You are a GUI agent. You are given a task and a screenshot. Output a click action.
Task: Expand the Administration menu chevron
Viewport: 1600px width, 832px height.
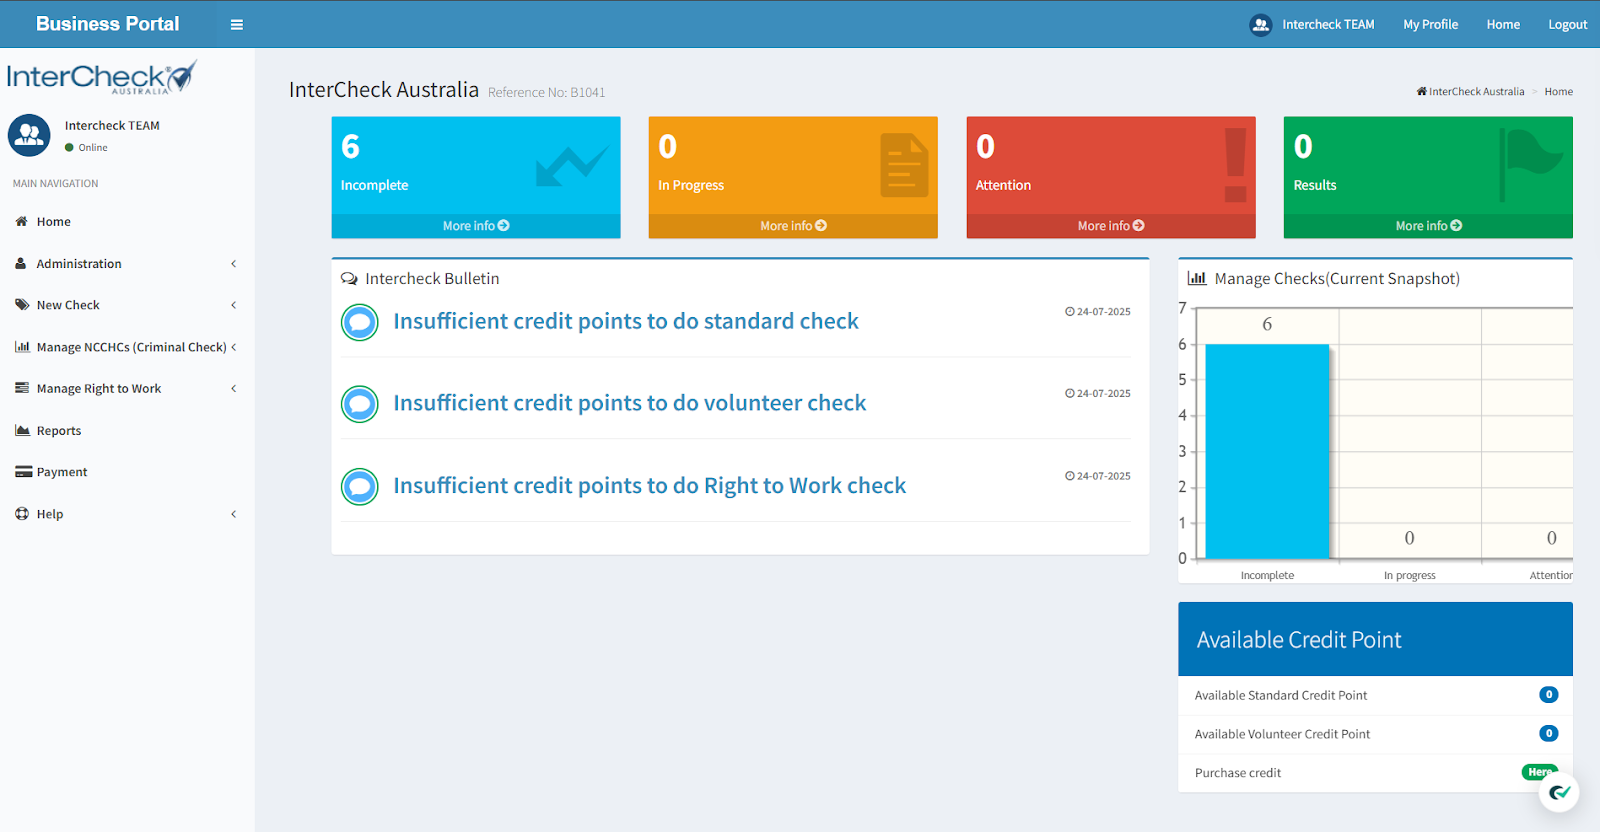click(x=233, y=264)
